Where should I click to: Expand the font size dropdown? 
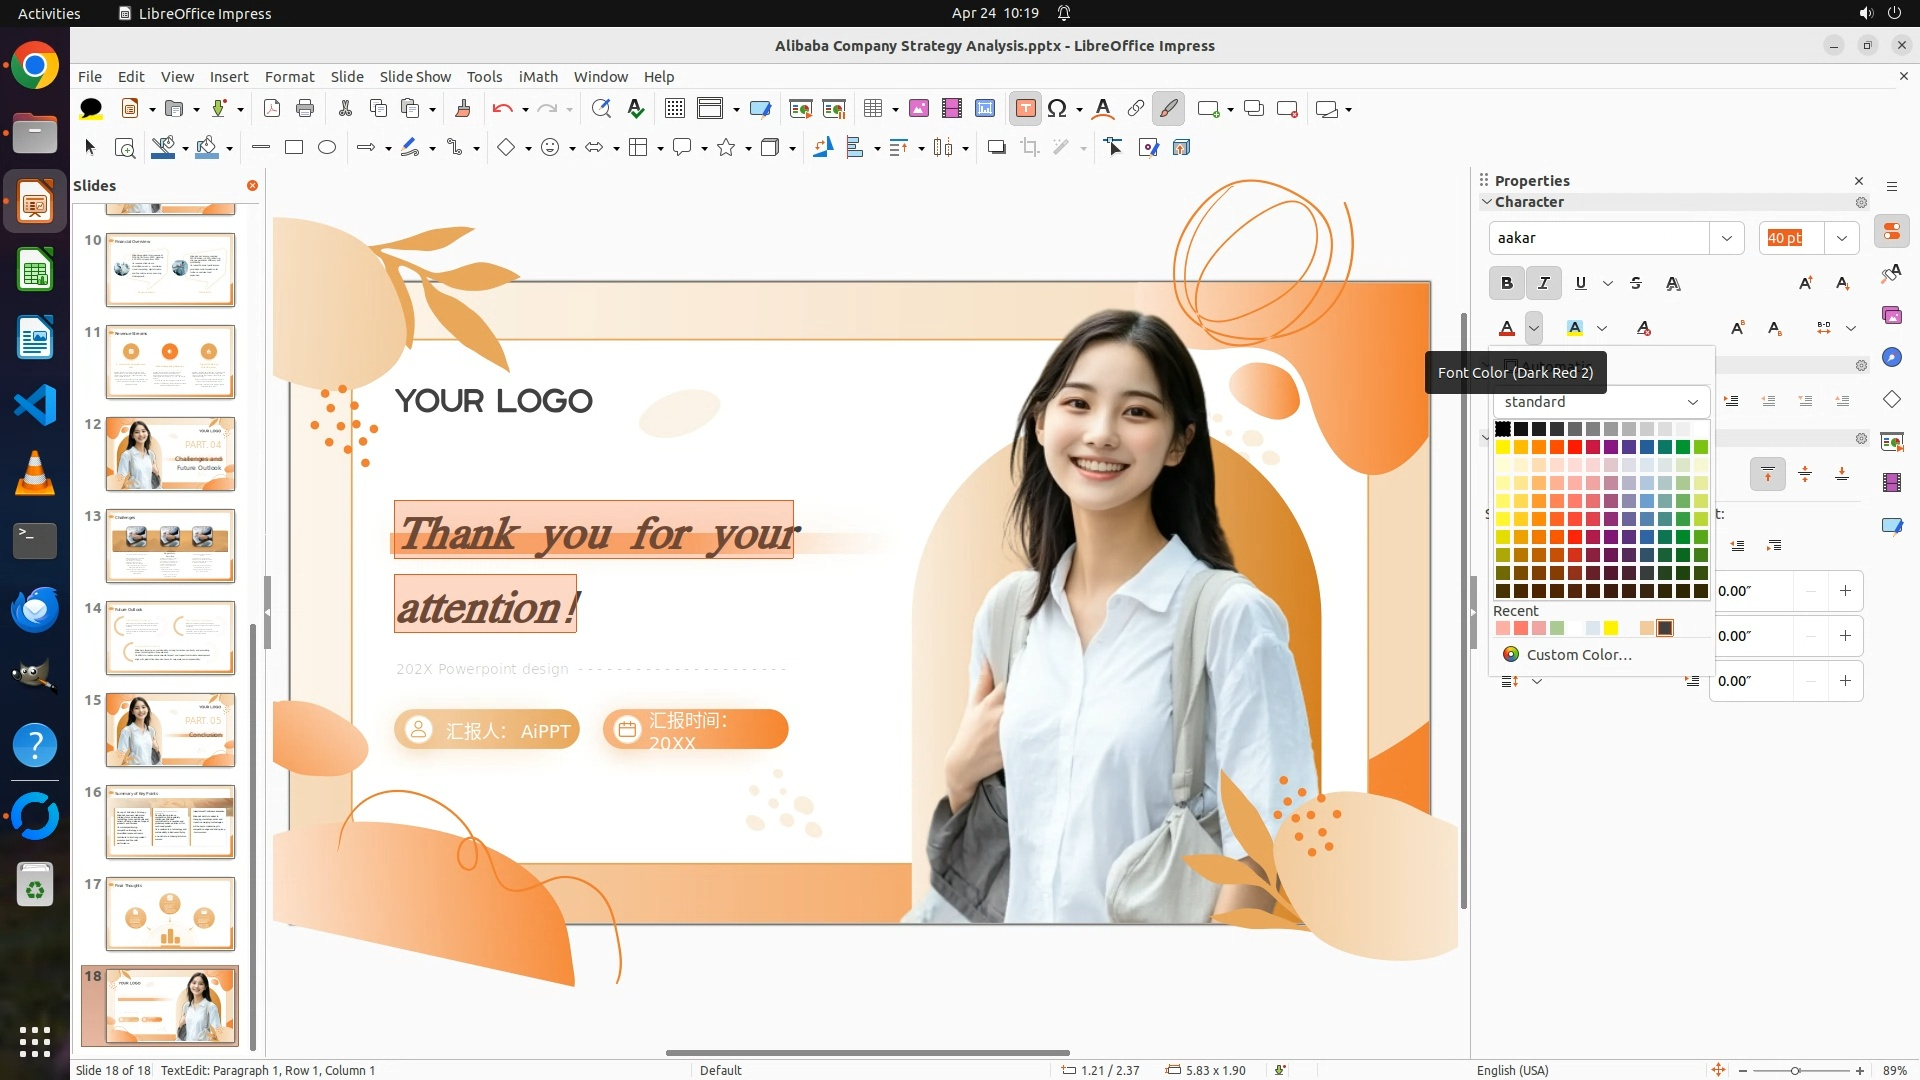(1841, 238)
